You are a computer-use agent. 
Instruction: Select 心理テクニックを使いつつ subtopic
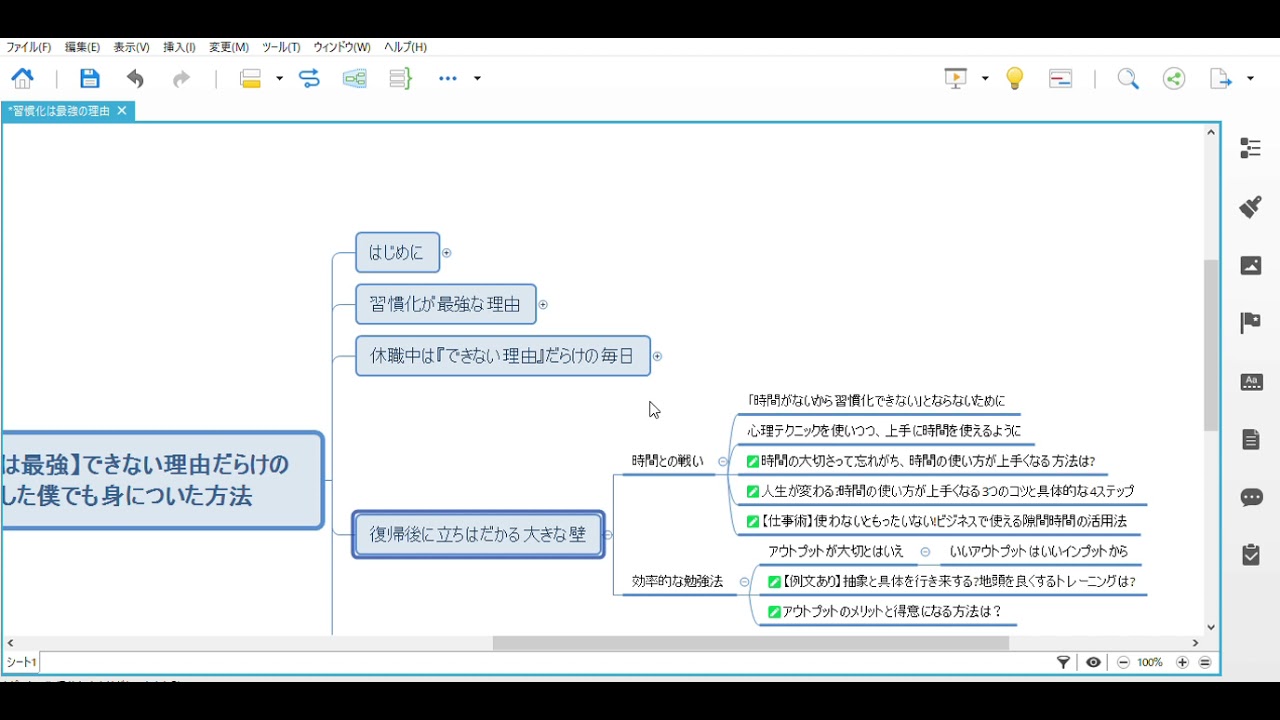pyautogui.click(x=884, y=431)
